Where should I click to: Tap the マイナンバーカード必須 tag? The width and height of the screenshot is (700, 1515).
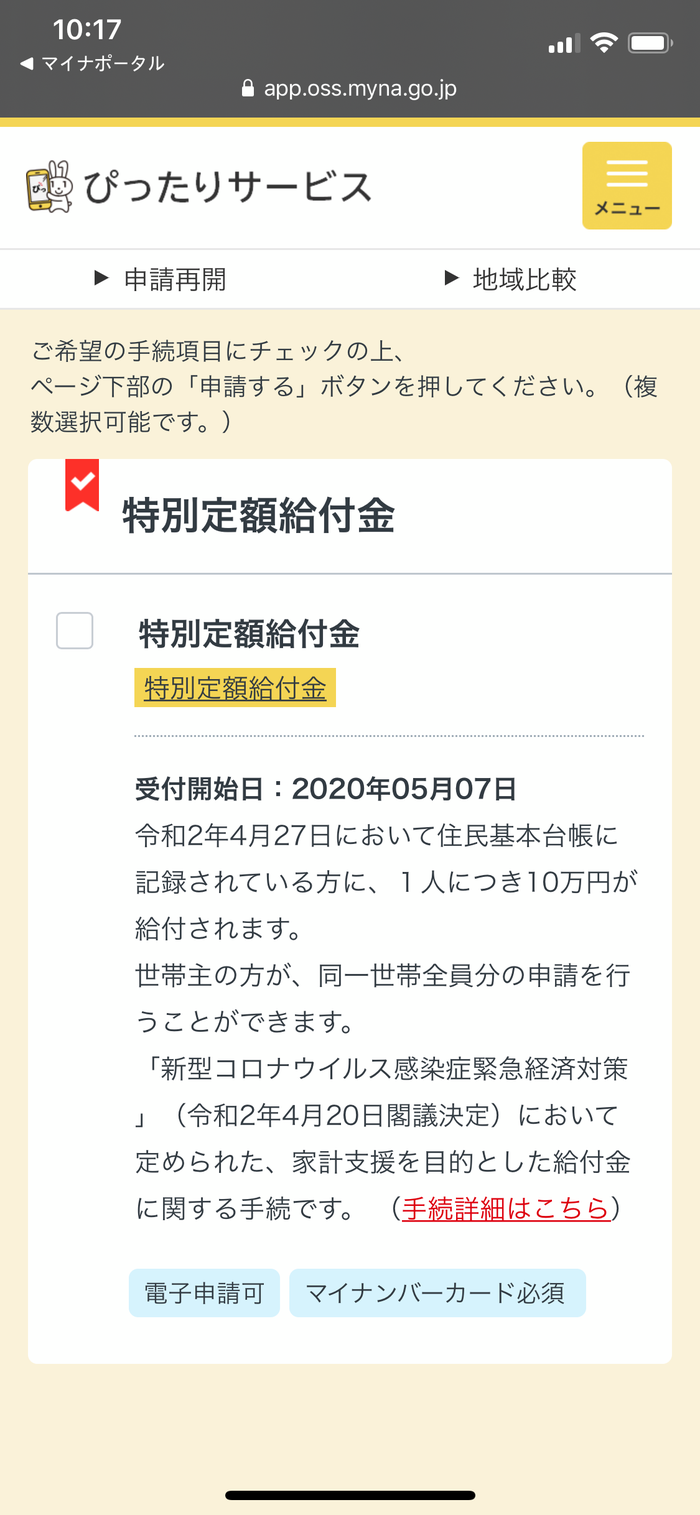tap(436, 1293)
